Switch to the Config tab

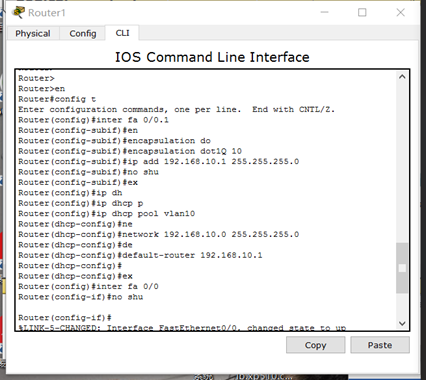83,34
